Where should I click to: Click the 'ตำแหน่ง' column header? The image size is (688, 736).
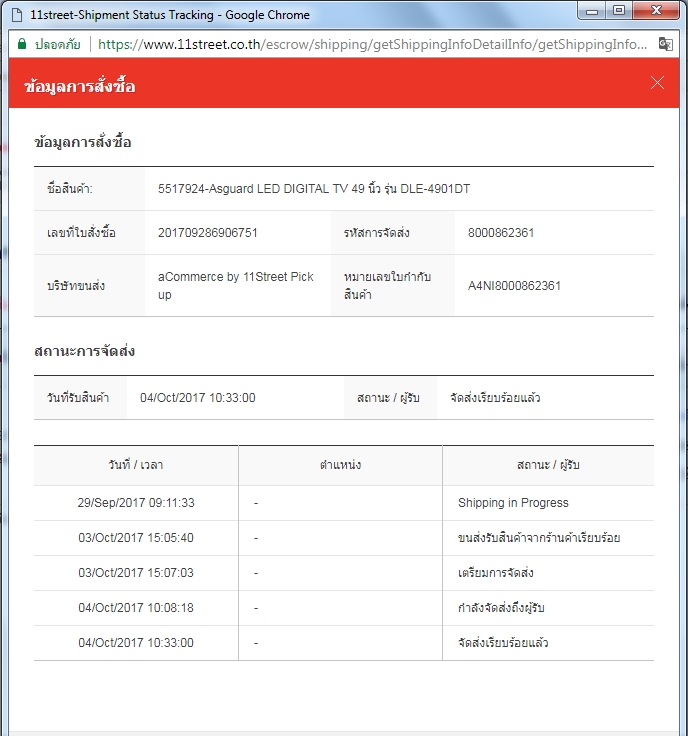tap(340, 465)
